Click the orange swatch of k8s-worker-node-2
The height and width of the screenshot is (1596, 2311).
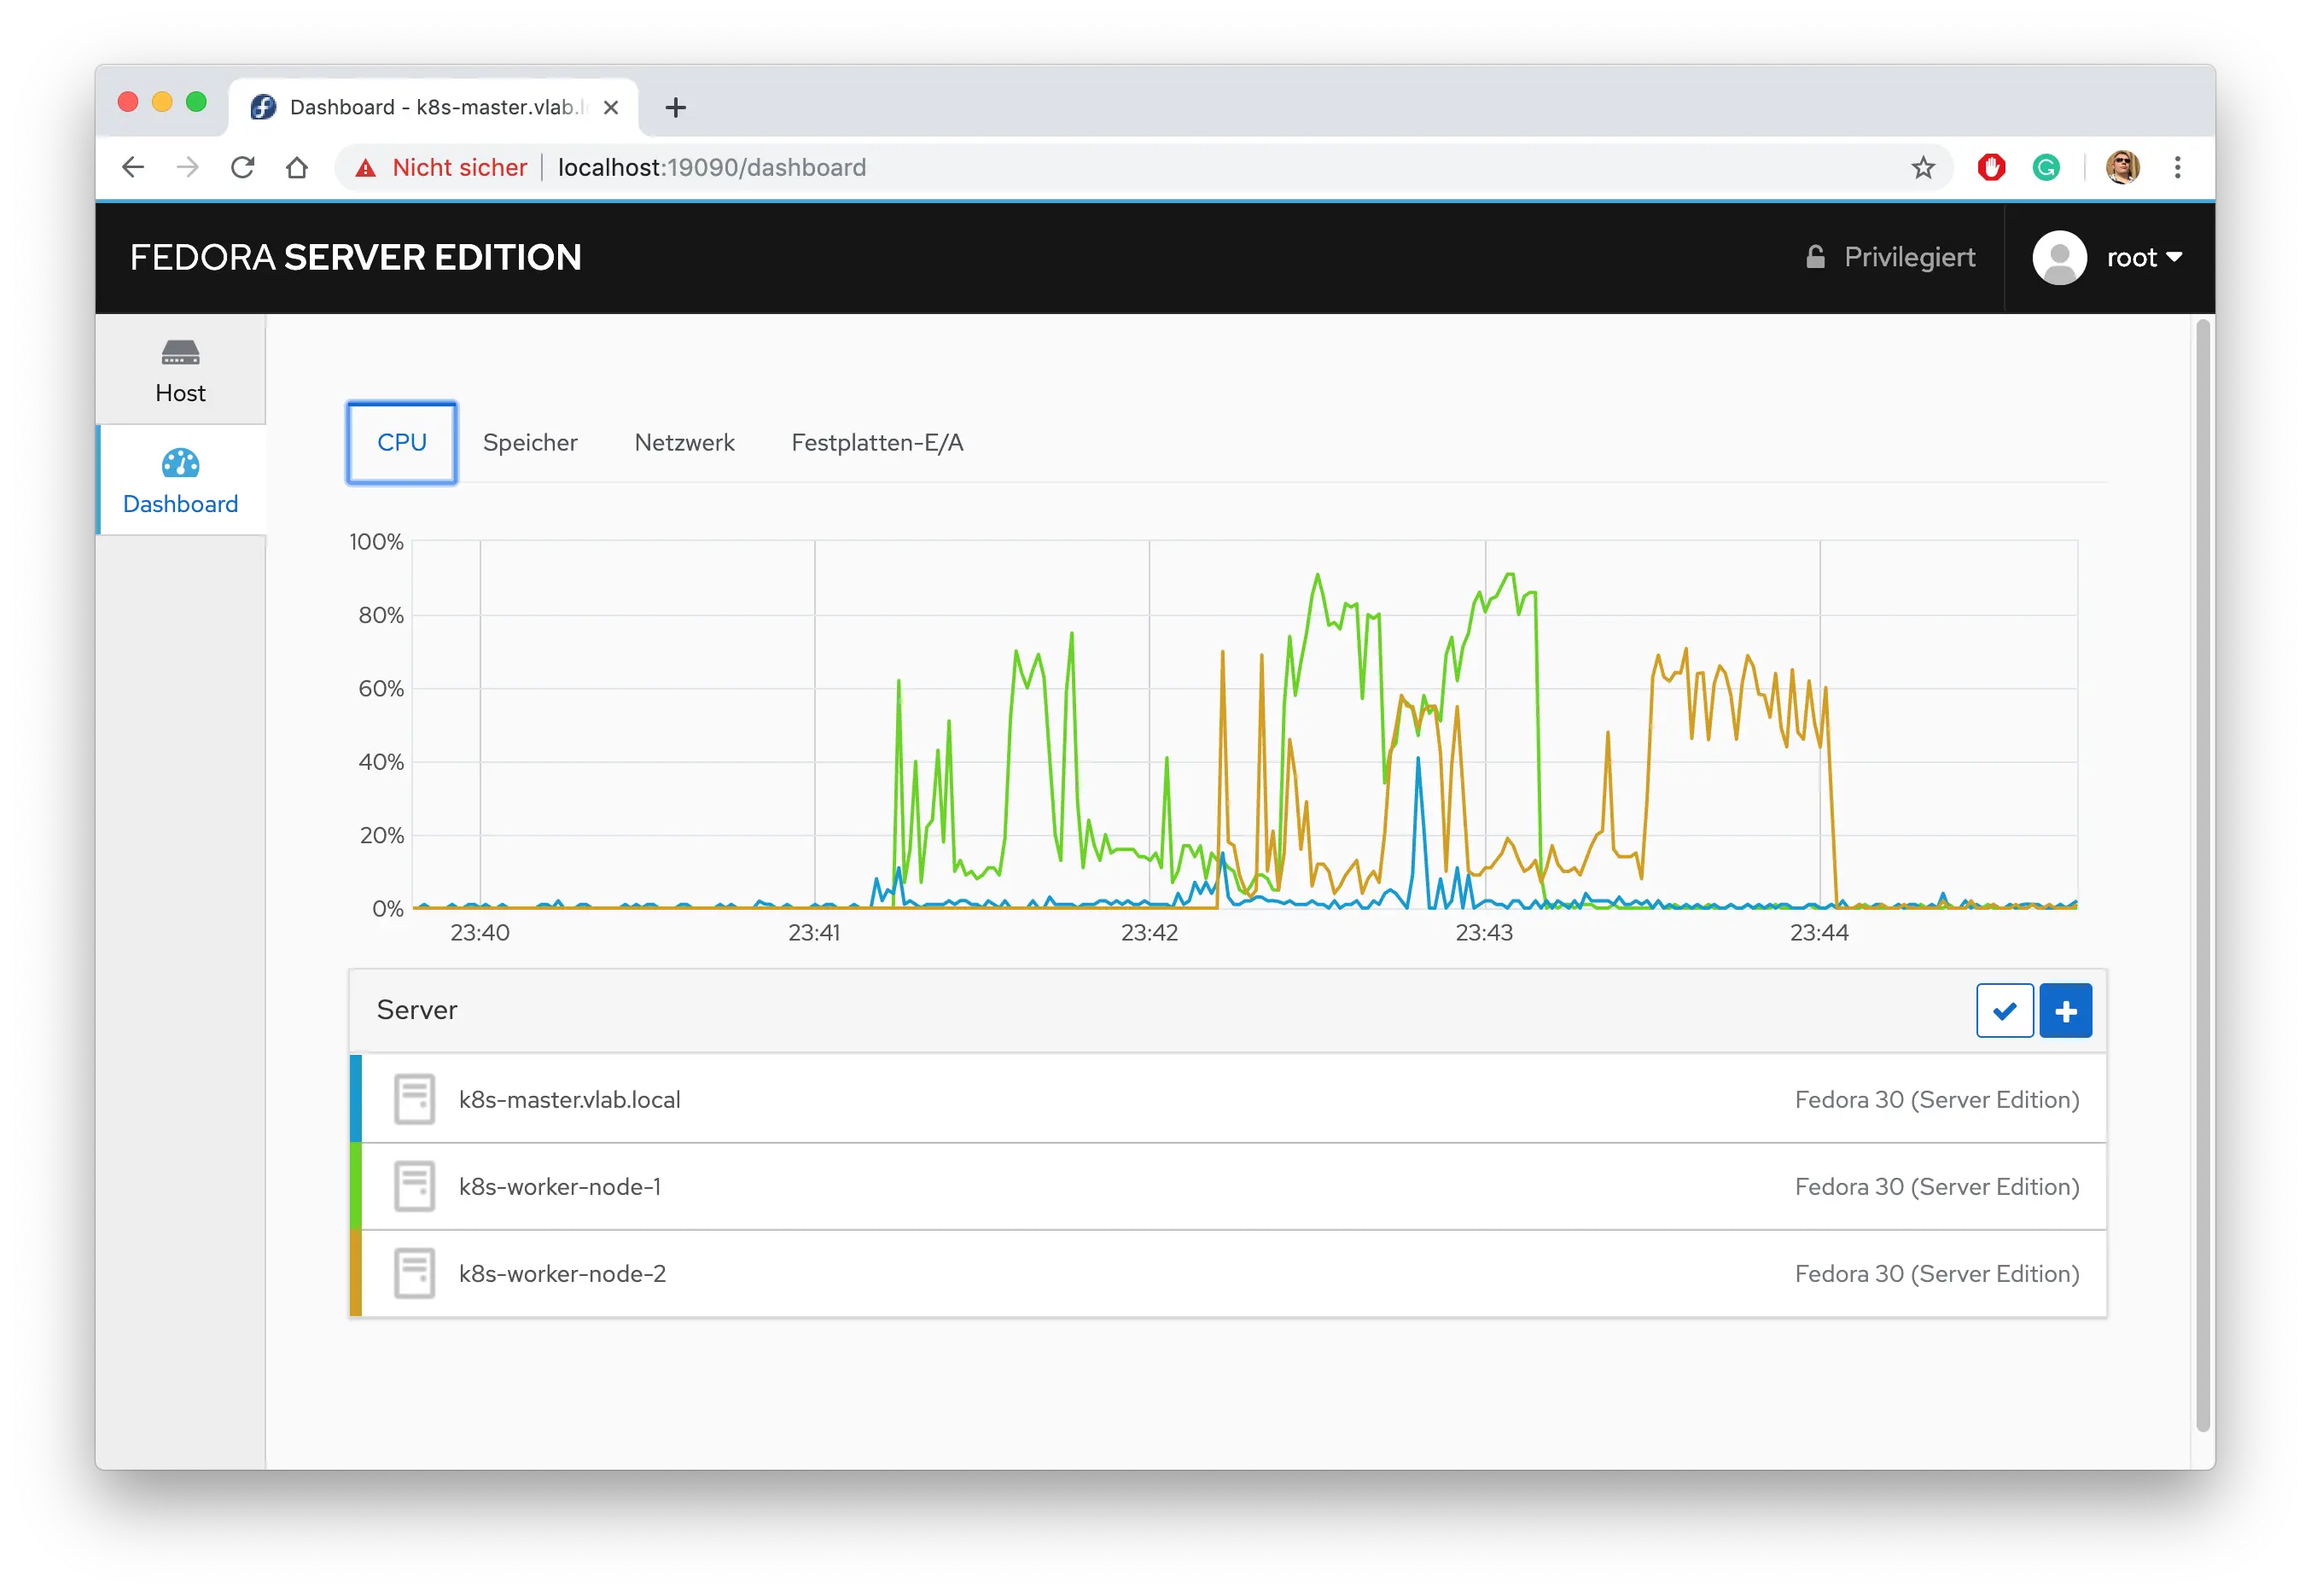click(x=355, y=1273)
